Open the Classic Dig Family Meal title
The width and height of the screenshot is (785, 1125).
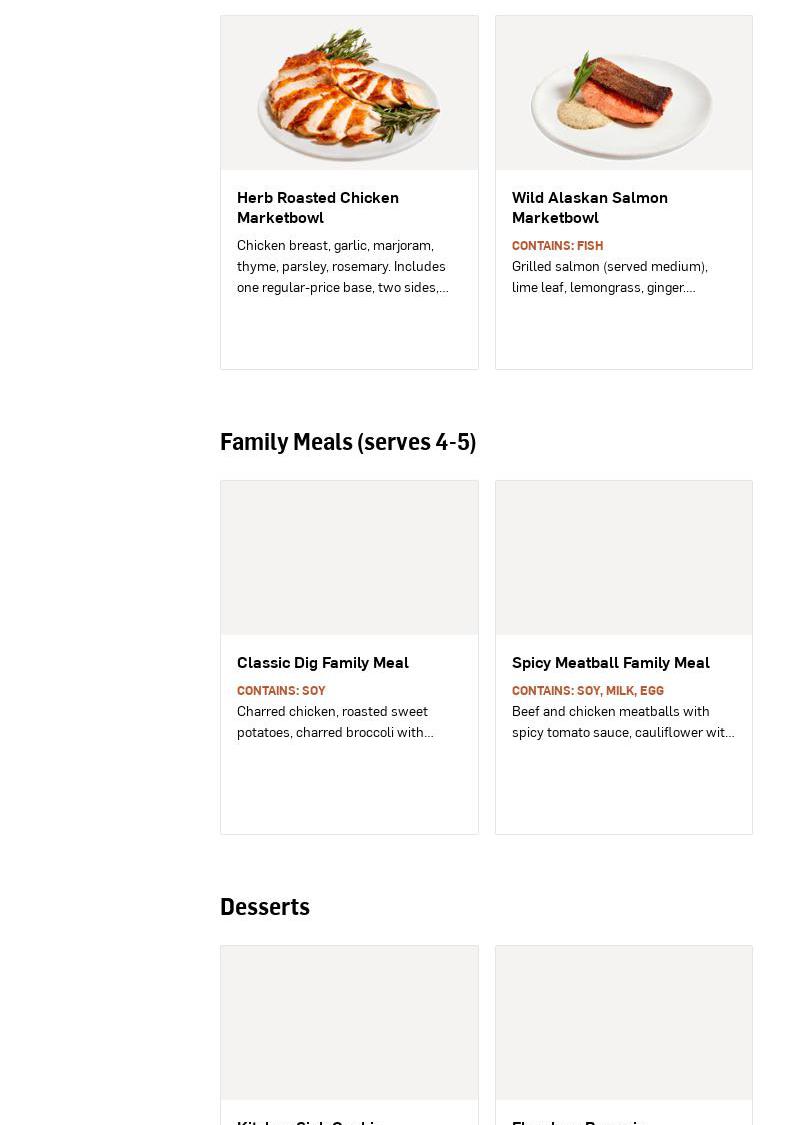pyautogui.click(x=322, y=662)
